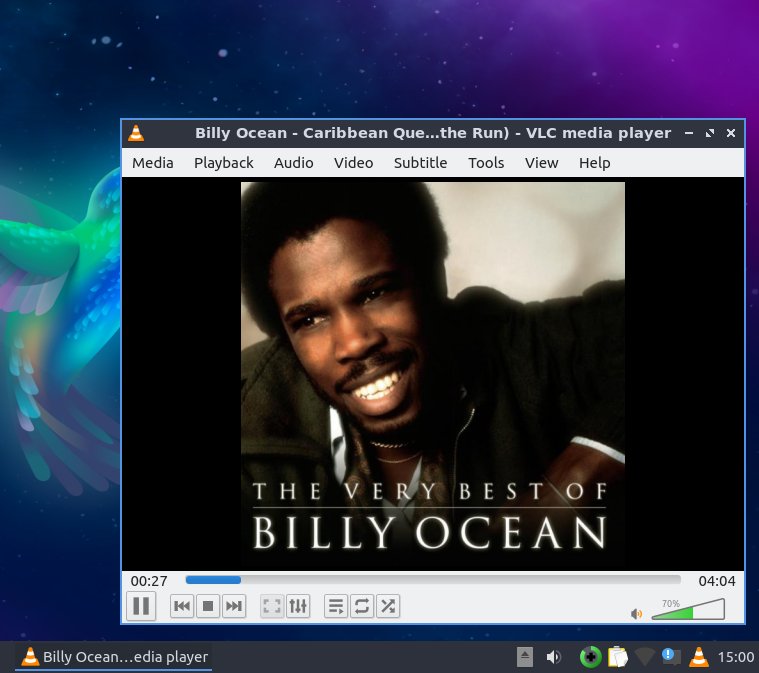This screenshot has height=673, width=759.
Task: Open the Media menu
Action: coord(152,163)
